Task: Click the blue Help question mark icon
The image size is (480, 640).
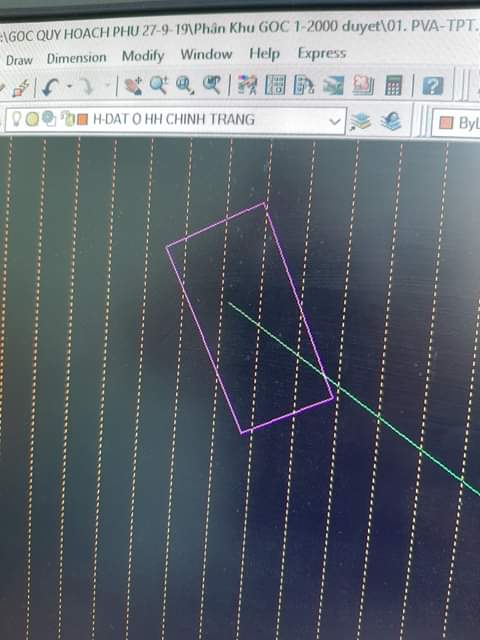Action: (x=433, y=86)
